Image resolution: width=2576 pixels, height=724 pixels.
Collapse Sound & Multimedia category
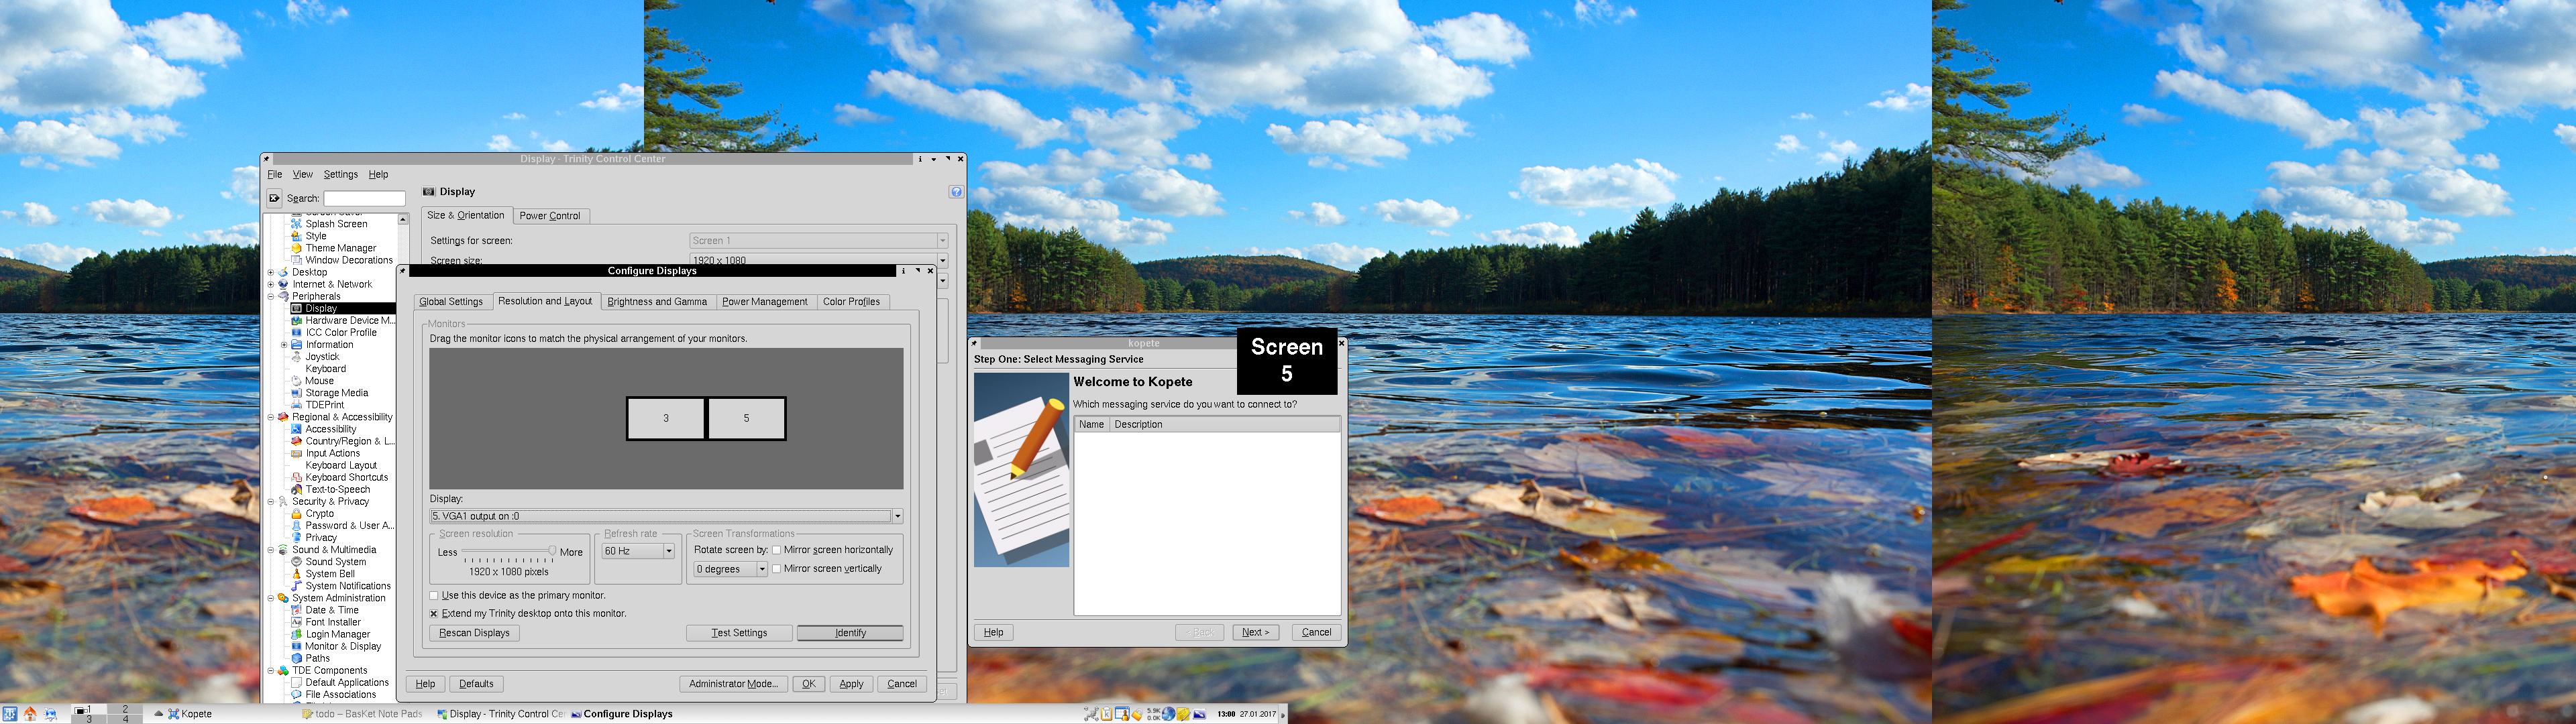(x=271, y=550)
